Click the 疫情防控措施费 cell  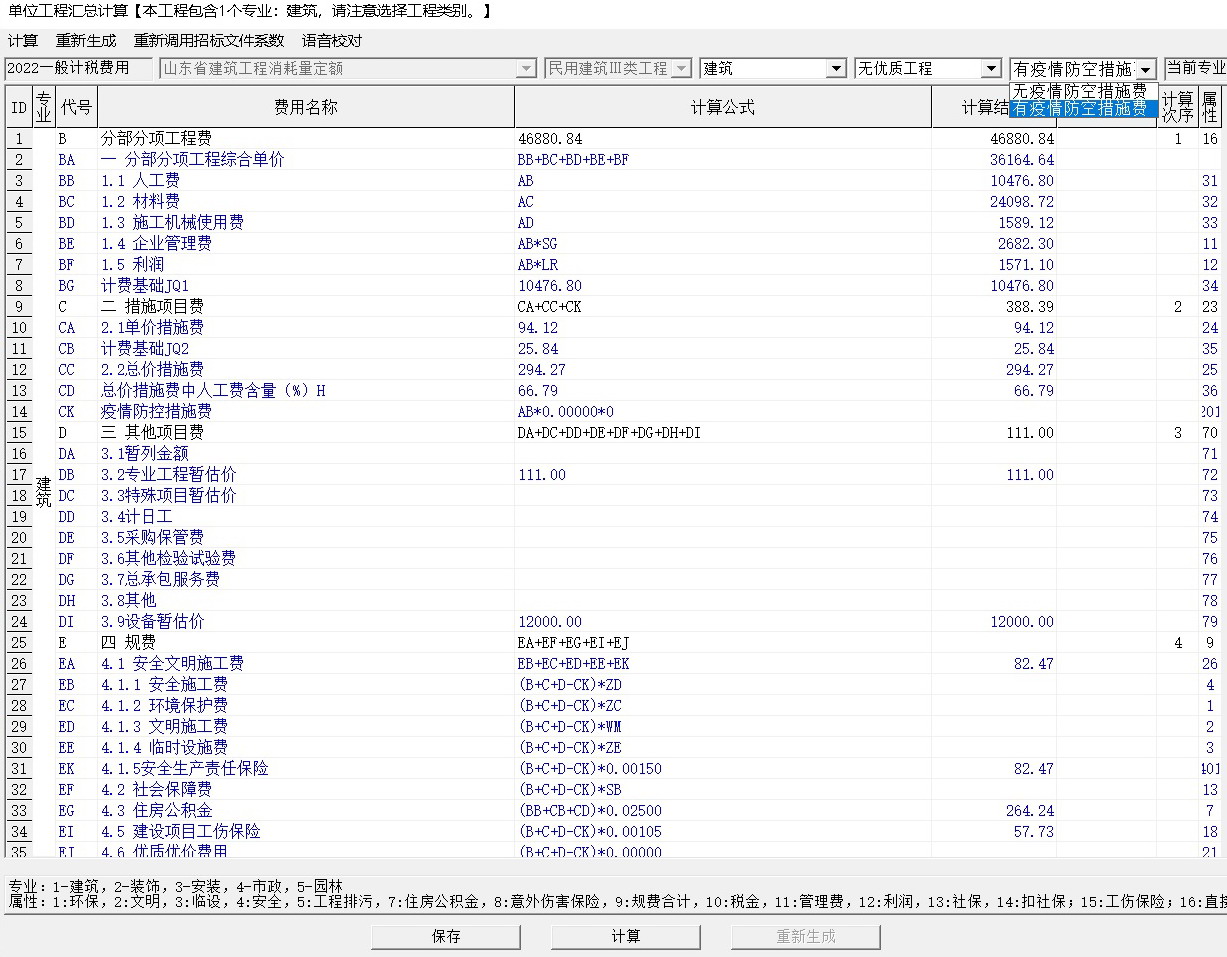click(306, 412)
